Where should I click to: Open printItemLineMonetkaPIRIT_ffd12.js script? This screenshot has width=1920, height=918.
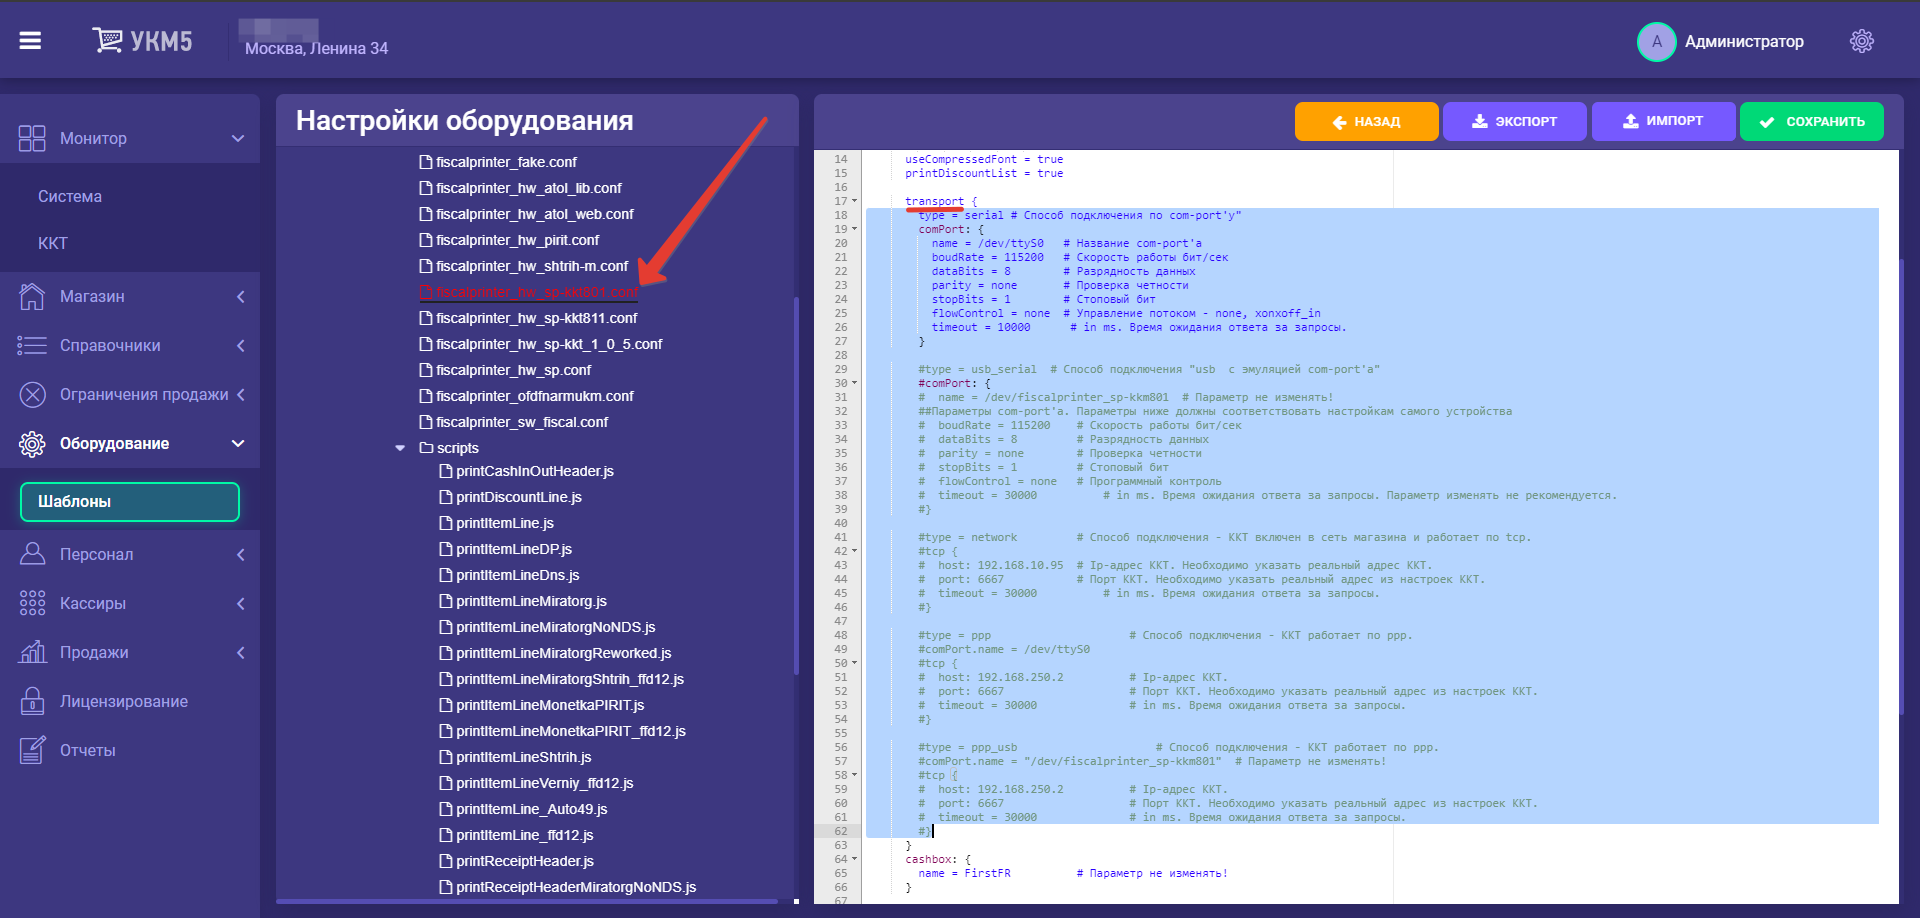pyautogui.click(x=571, y=731)
